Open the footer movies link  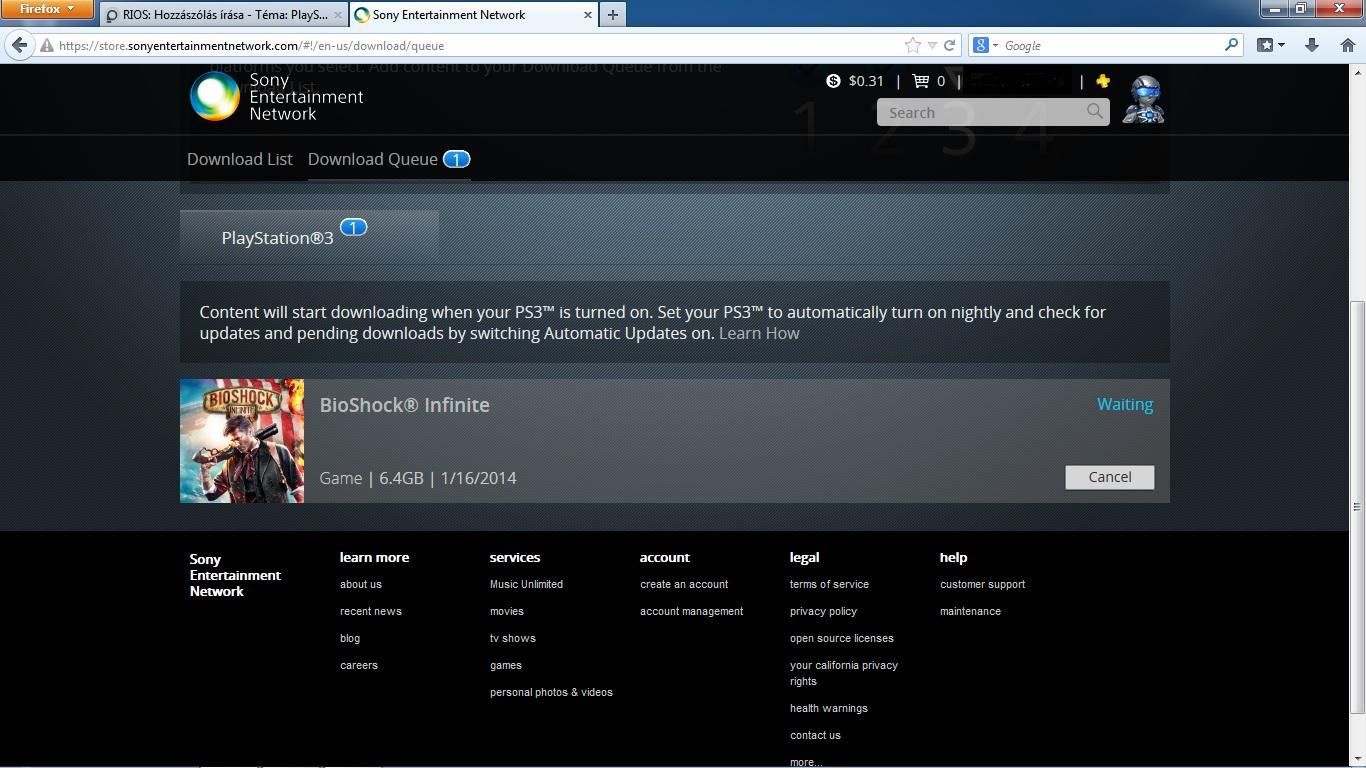point(507,611)
